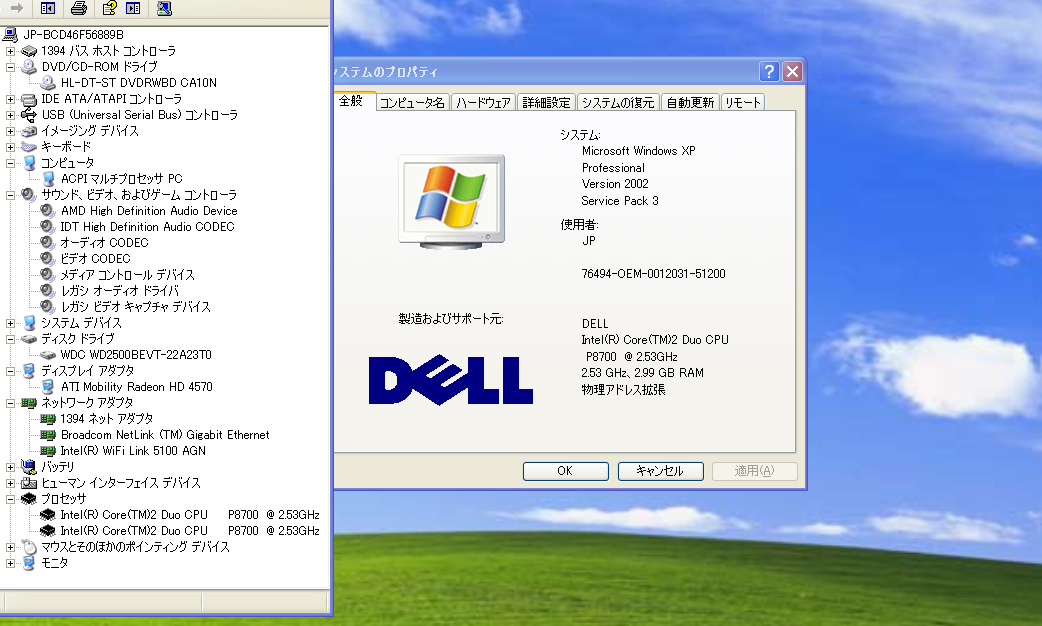Switch to the ハードウェア tab
This screenshot has height=626, width=1042.
(x=483, y=102)
